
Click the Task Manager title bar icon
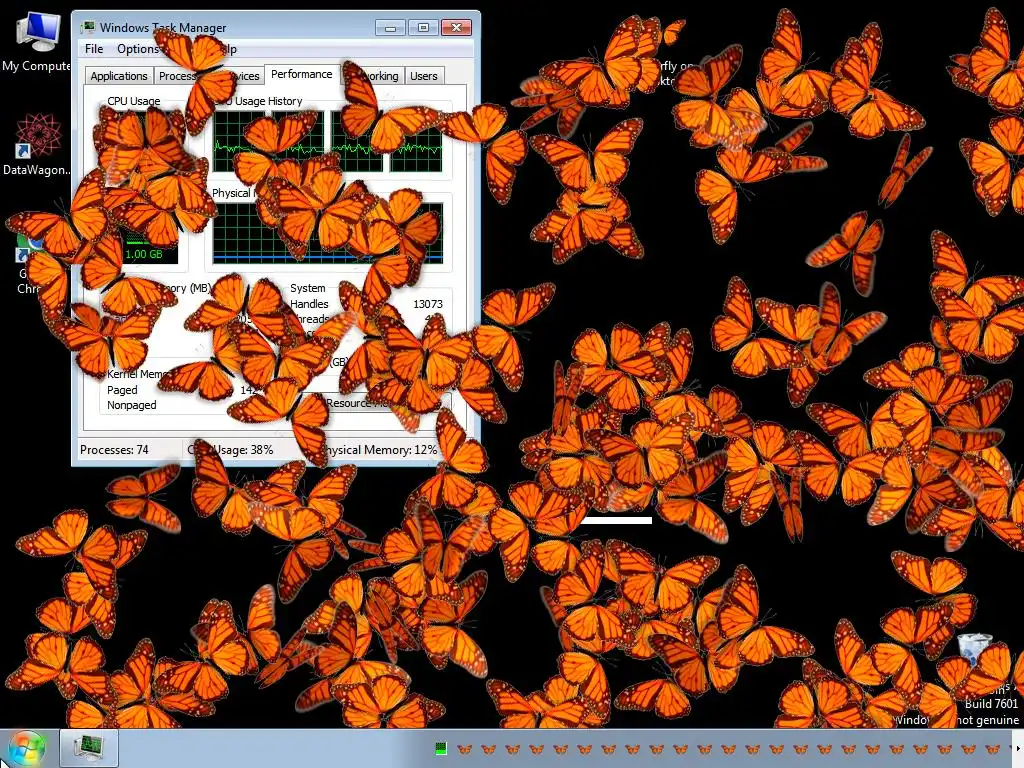click(88, 27)
